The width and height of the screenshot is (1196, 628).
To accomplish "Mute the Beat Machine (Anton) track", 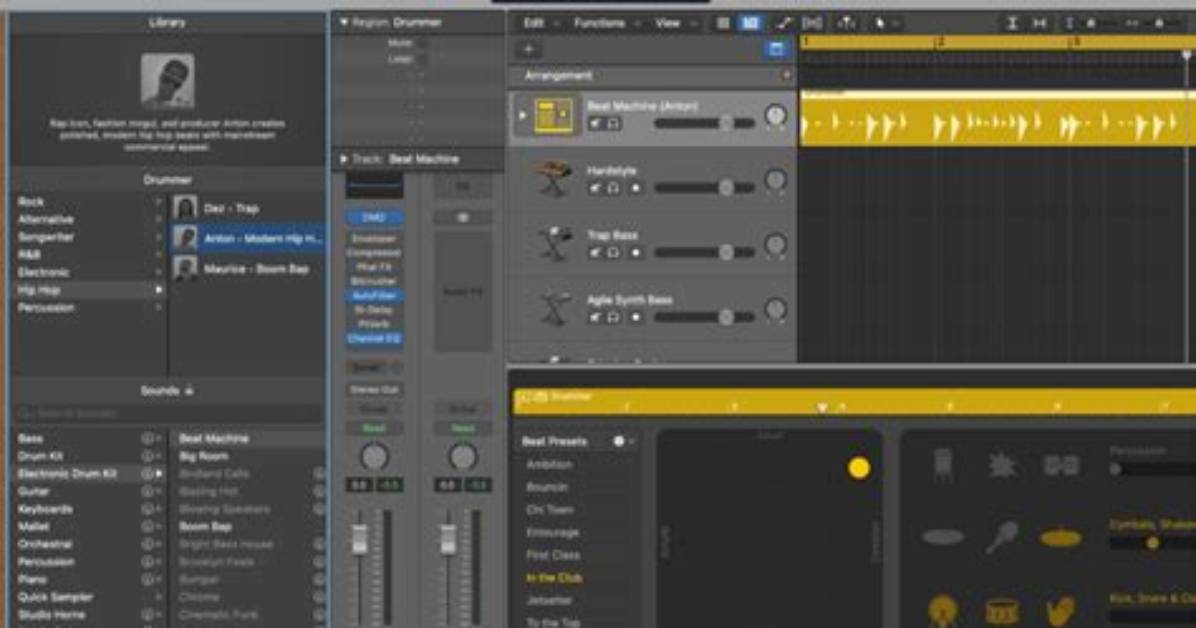I will (x=596, y=124).
